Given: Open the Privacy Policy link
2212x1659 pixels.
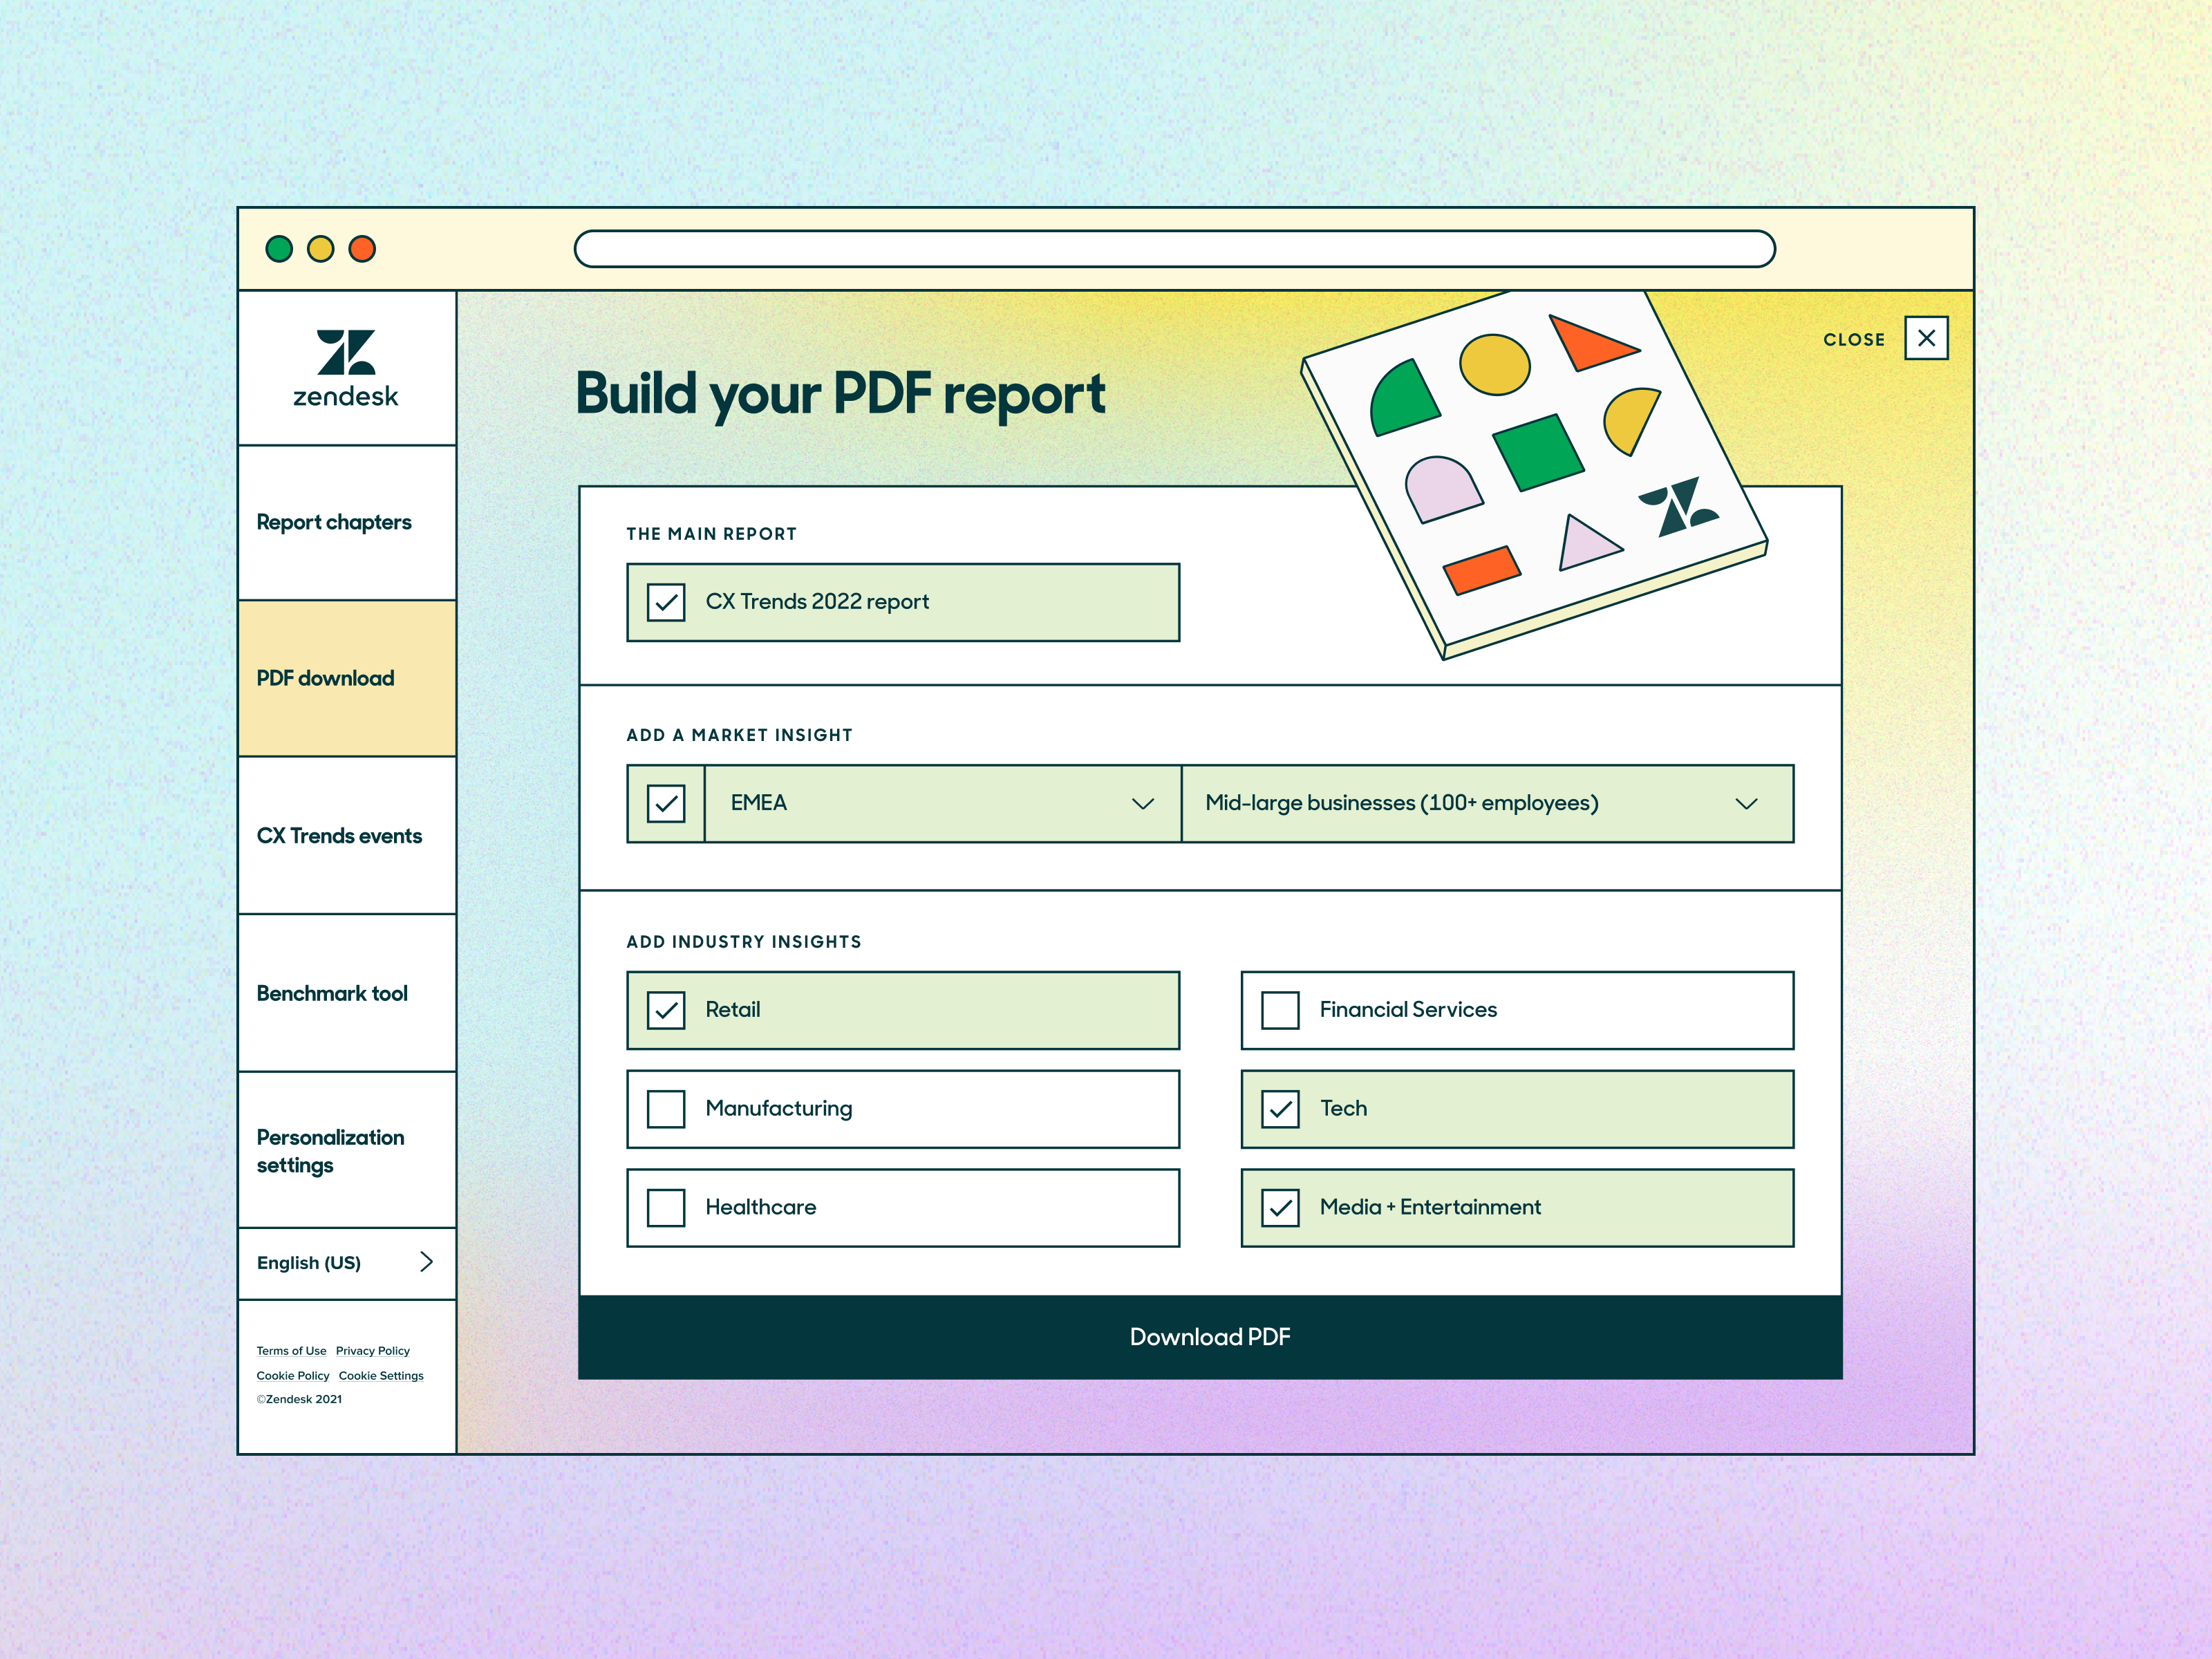Looking at the screenshot, I should coord(372,1351).
